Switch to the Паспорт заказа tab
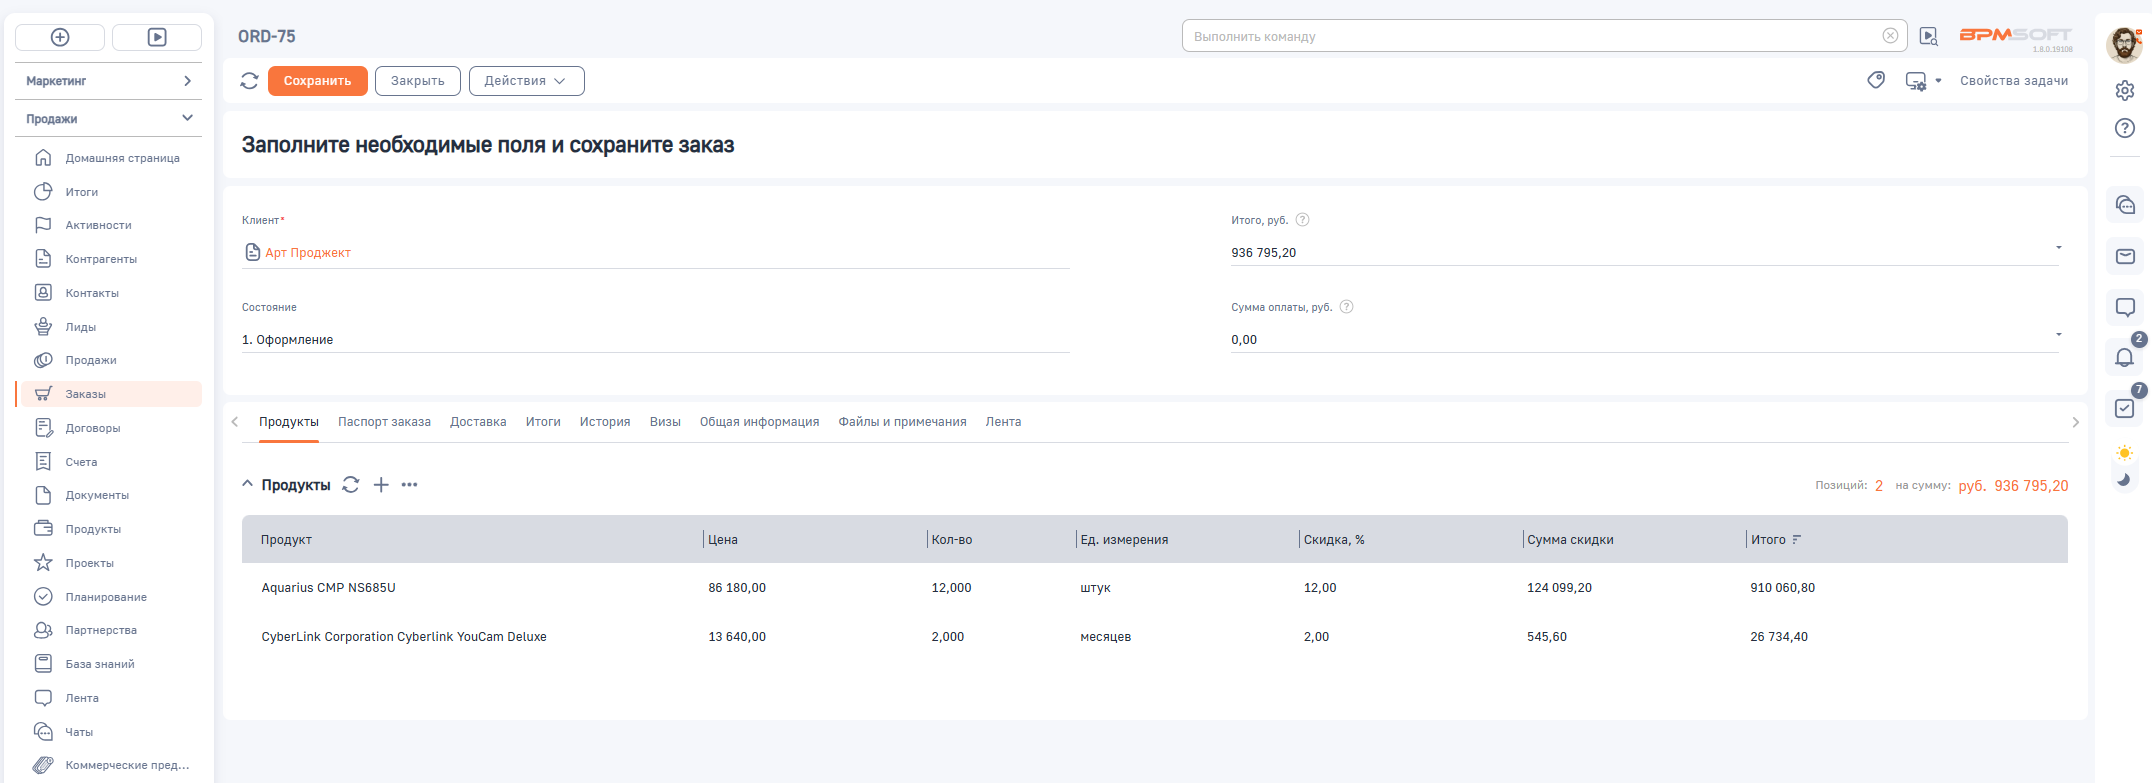Image resolution: width=2152 pixels, height=783 pixels. point(384,422)
